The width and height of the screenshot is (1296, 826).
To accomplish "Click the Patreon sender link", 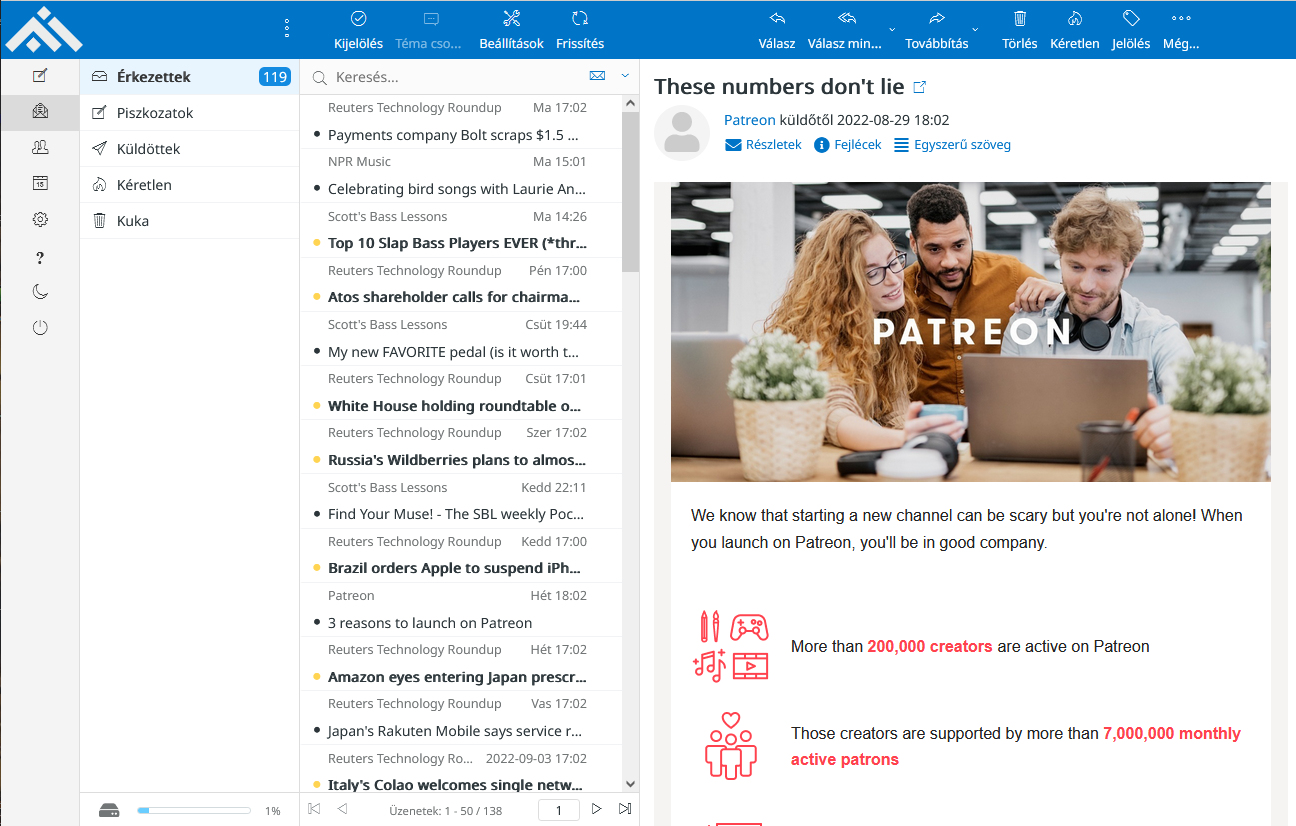I will [x=750, y=120].
